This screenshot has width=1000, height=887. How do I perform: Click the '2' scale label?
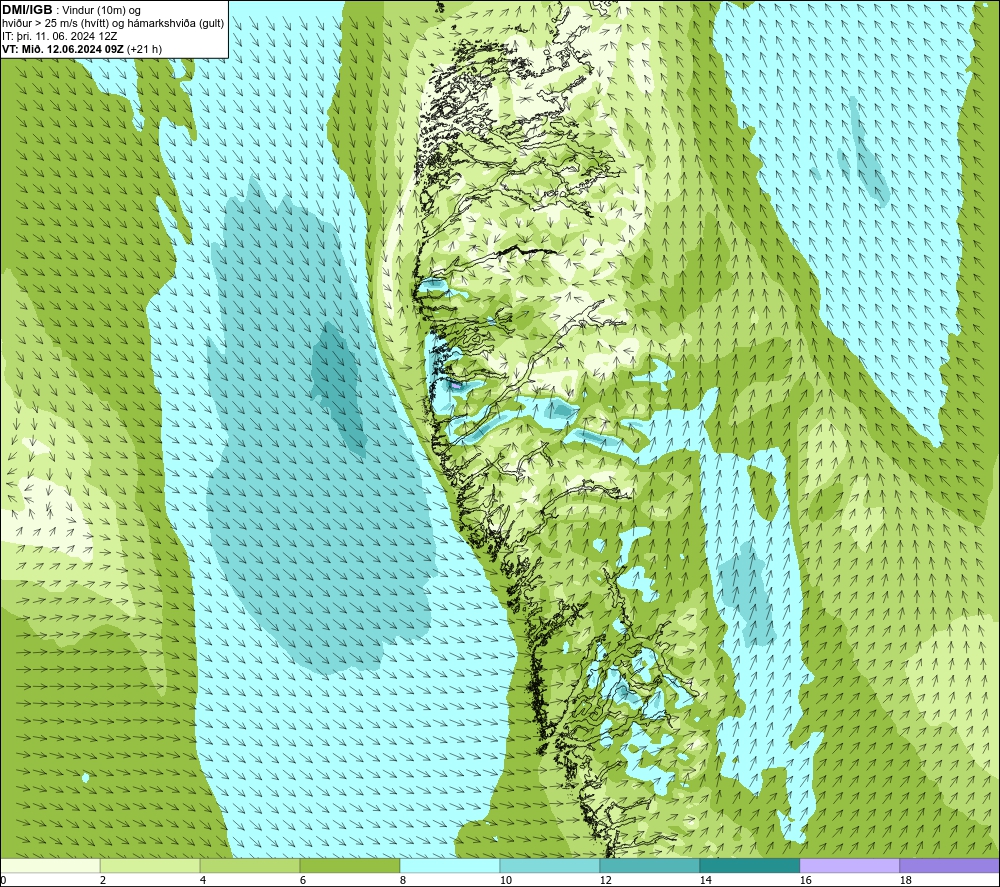point(103,881)
